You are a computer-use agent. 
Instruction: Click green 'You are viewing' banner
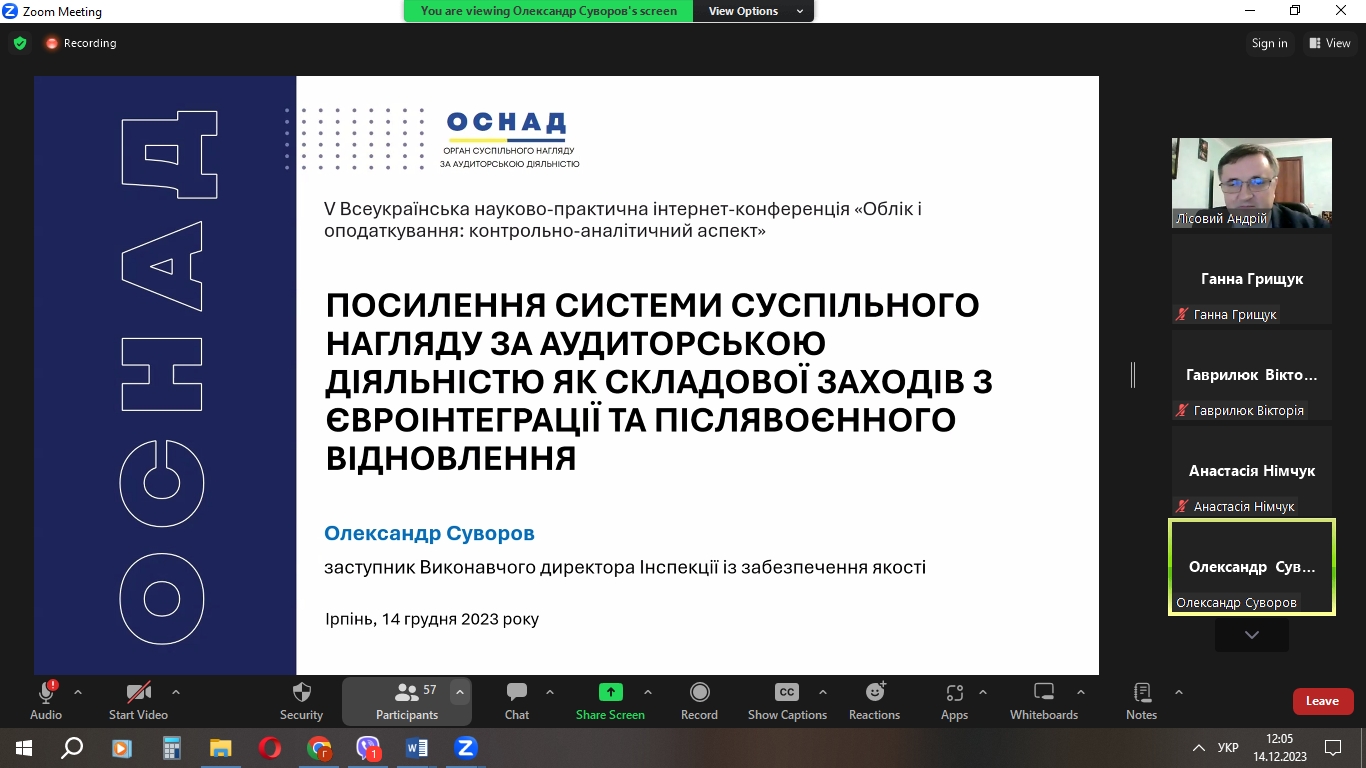[548, 11]
